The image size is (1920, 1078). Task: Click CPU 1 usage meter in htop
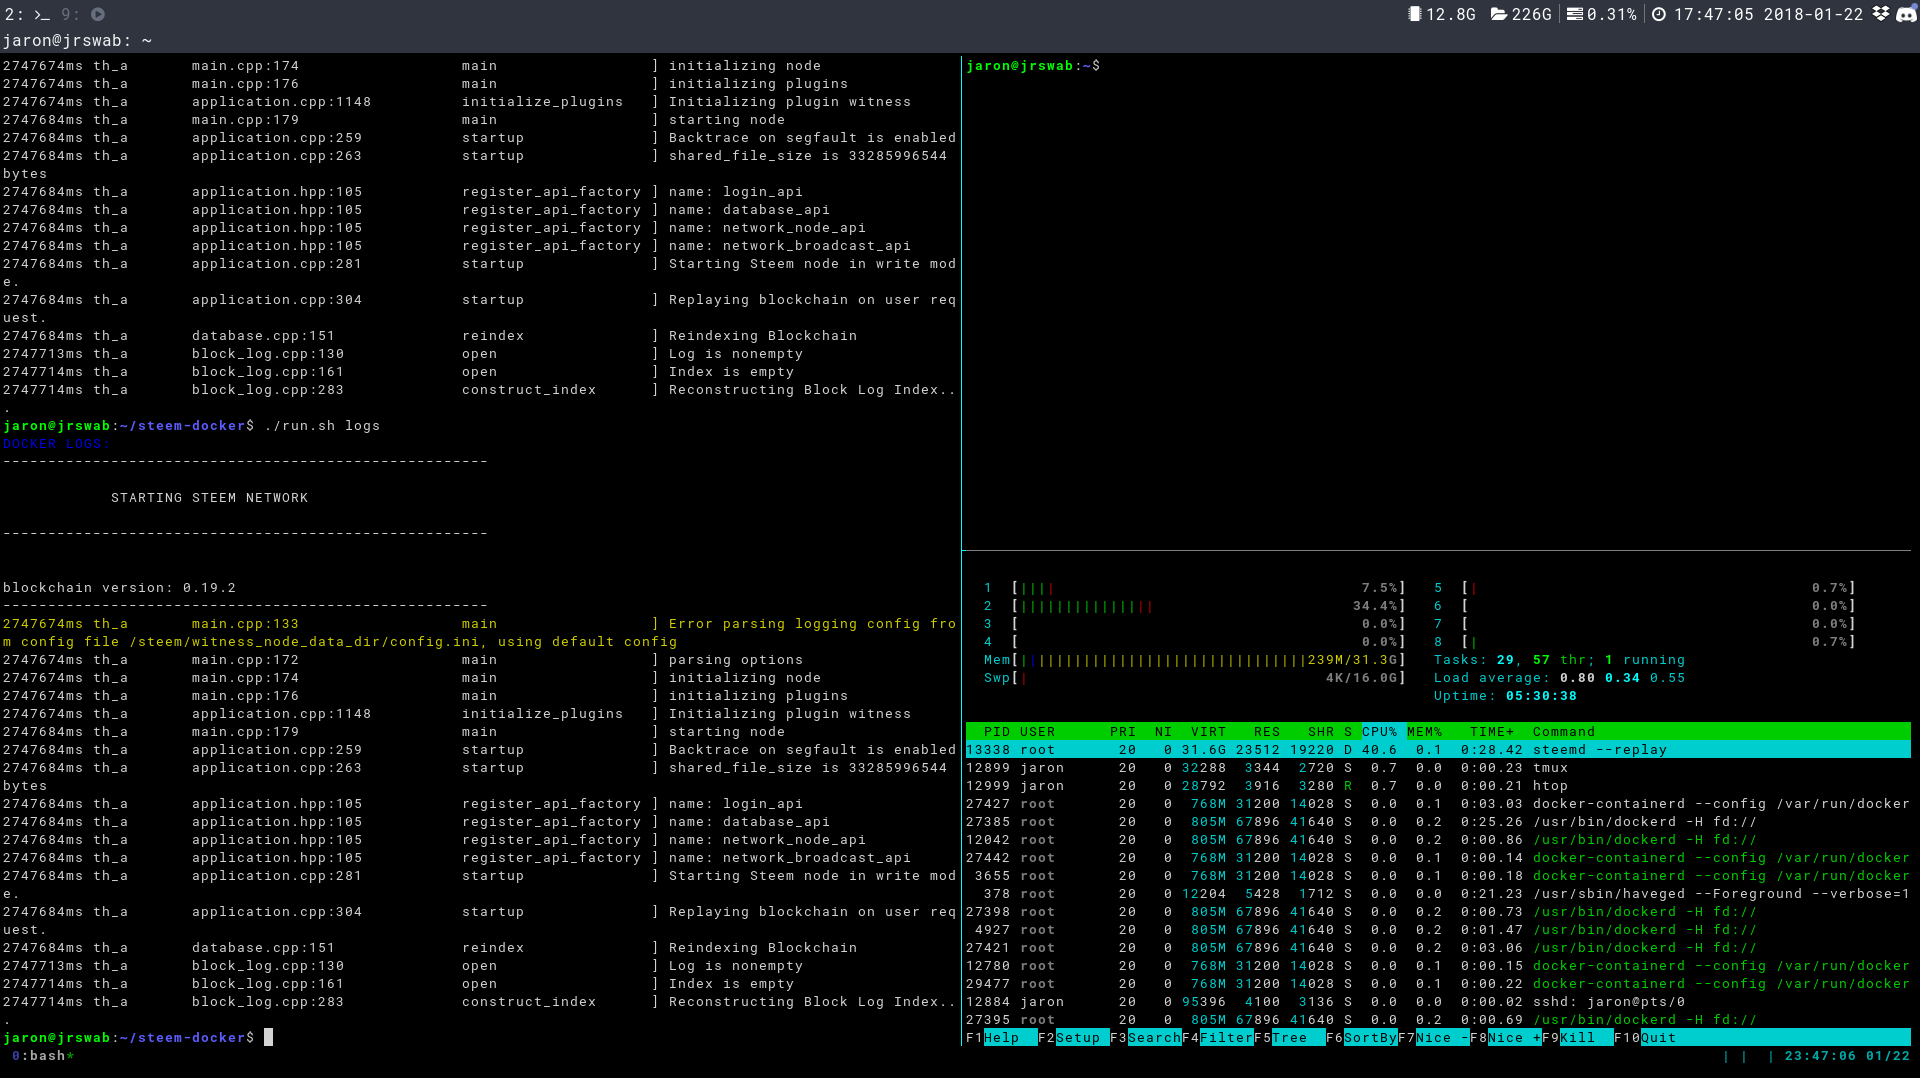tap(1195, 588)
